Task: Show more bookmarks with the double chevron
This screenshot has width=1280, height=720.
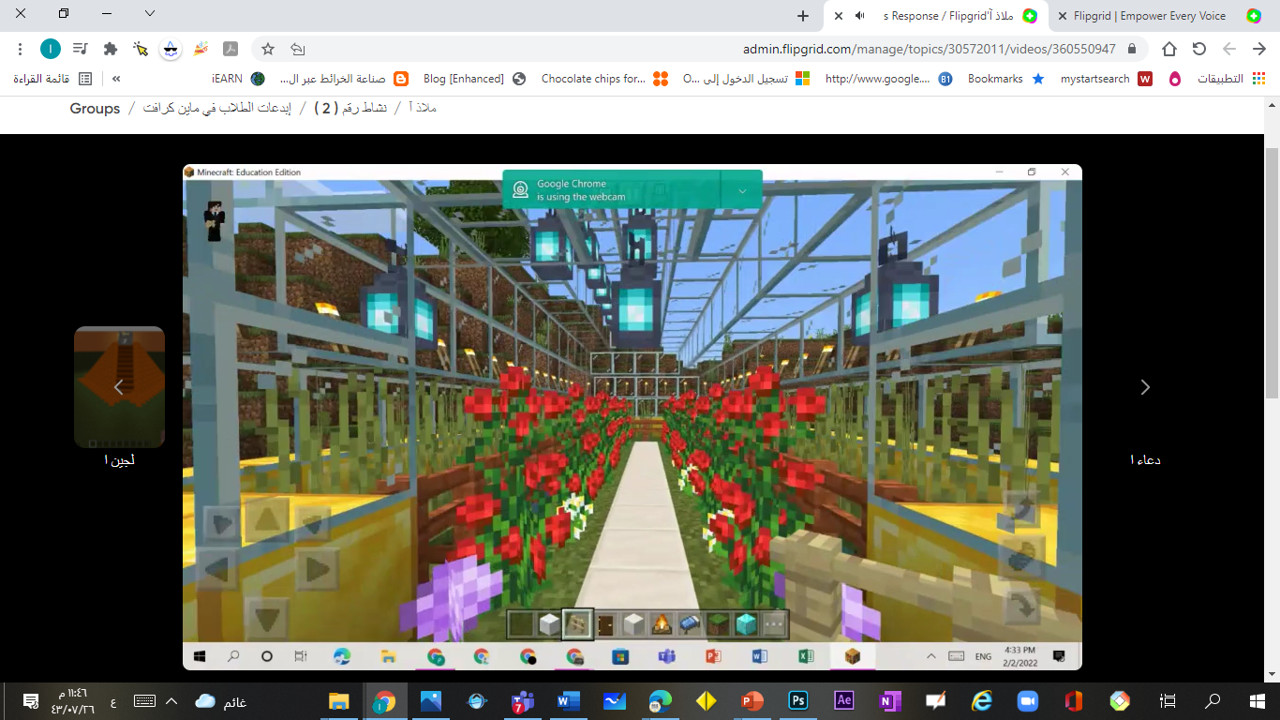Action: (116, 79)
